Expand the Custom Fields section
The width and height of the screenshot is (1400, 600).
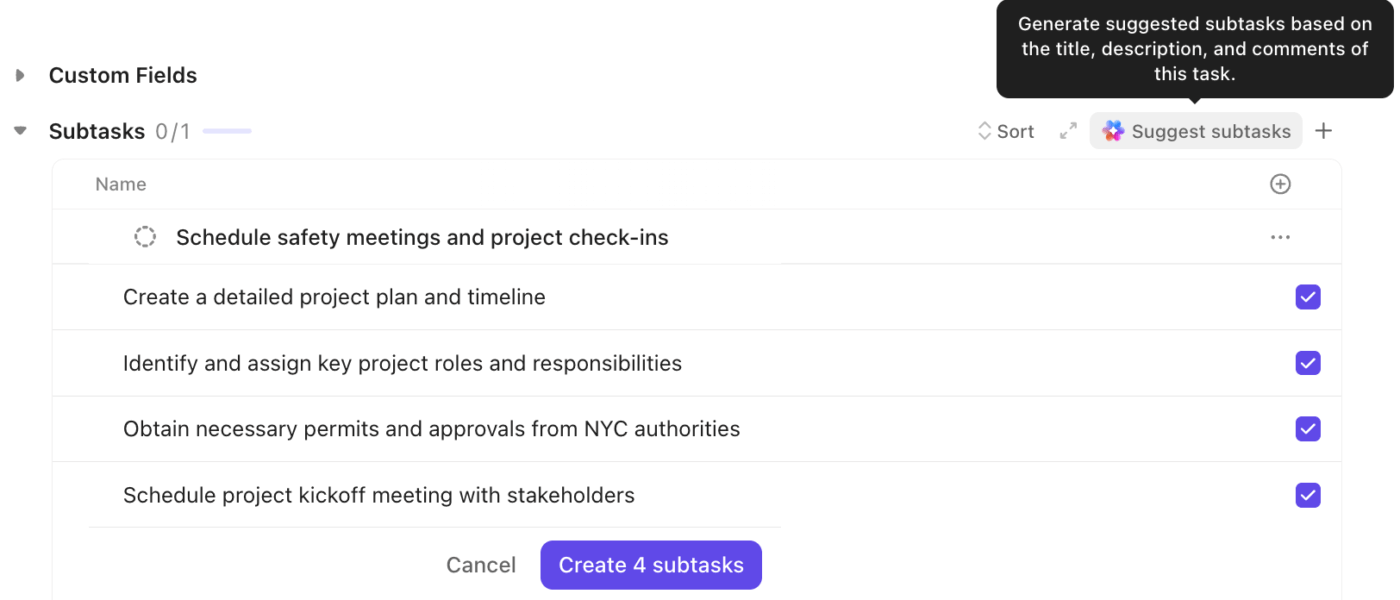click(19, 74)
